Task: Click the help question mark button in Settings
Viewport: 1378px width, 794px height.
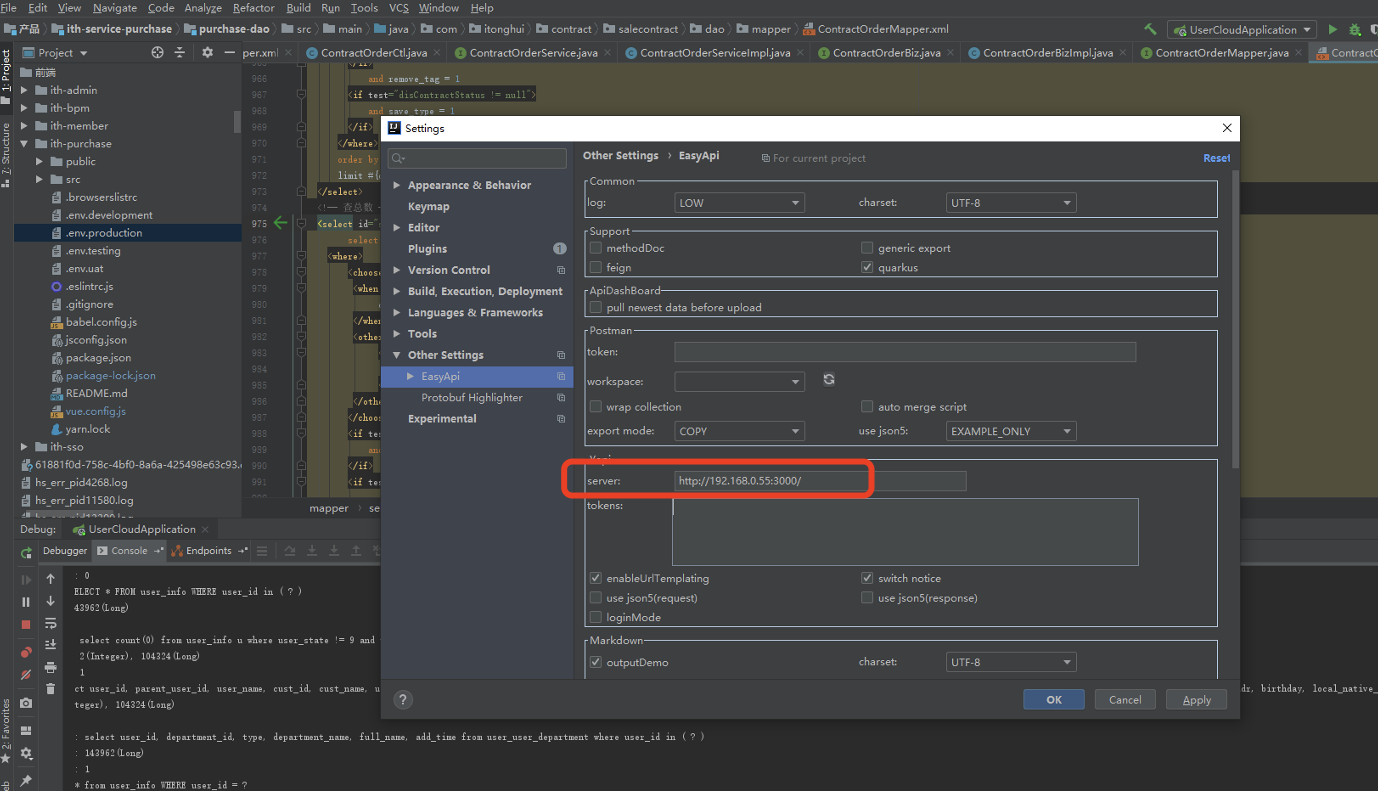Action: point(403,700)
